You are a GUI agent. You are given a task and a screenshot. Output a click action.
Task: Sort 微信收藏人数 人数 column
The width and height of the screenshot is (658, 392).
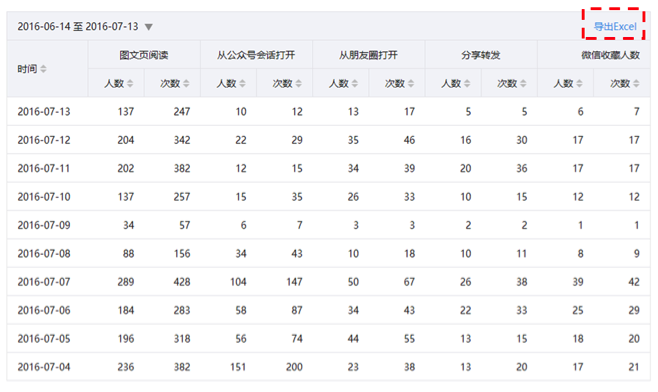(580, 84)
